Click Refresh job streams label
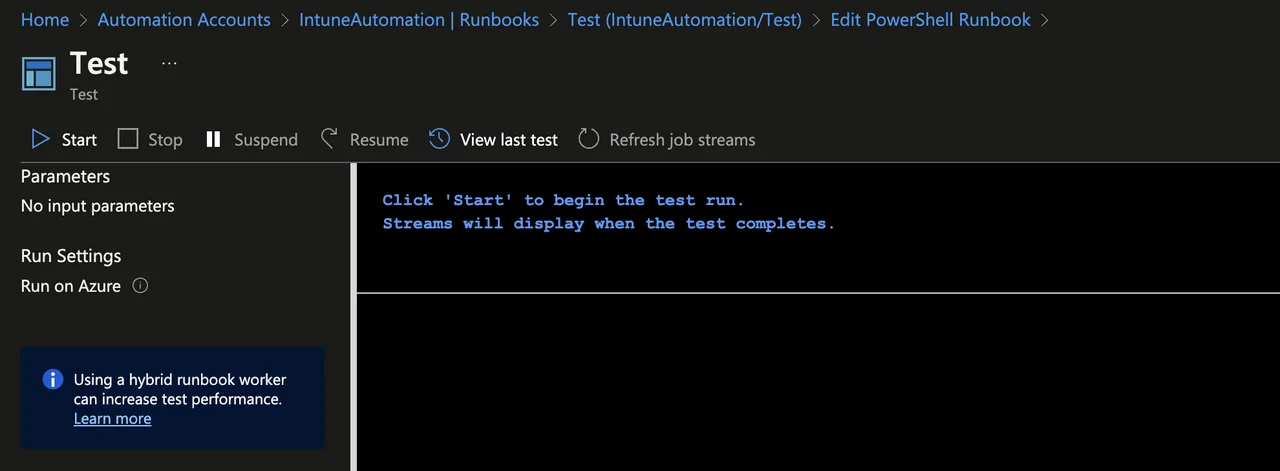The image size is (1280, 471). (x=682, y=140)
